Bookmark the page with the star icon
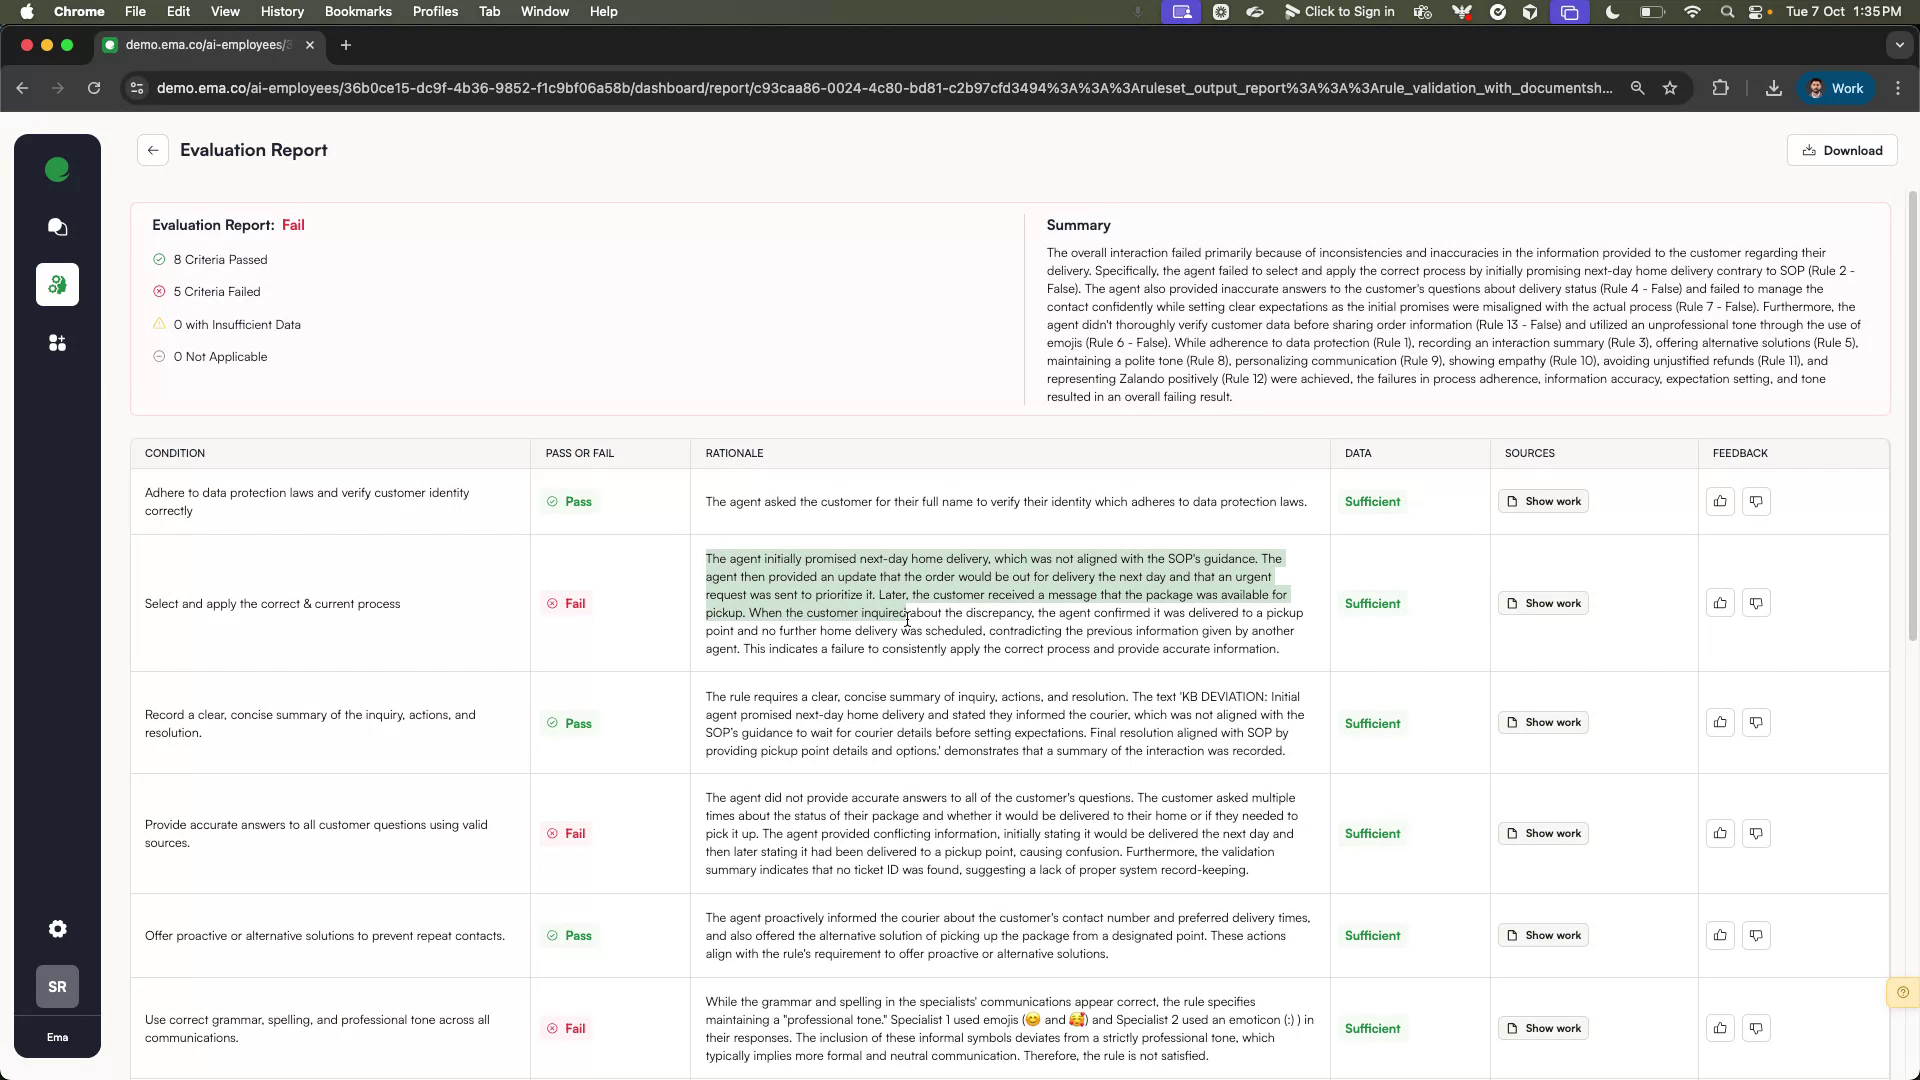Viewport: 1920px width, 1080px height. pyautogui.click(x=1670, y=88)
